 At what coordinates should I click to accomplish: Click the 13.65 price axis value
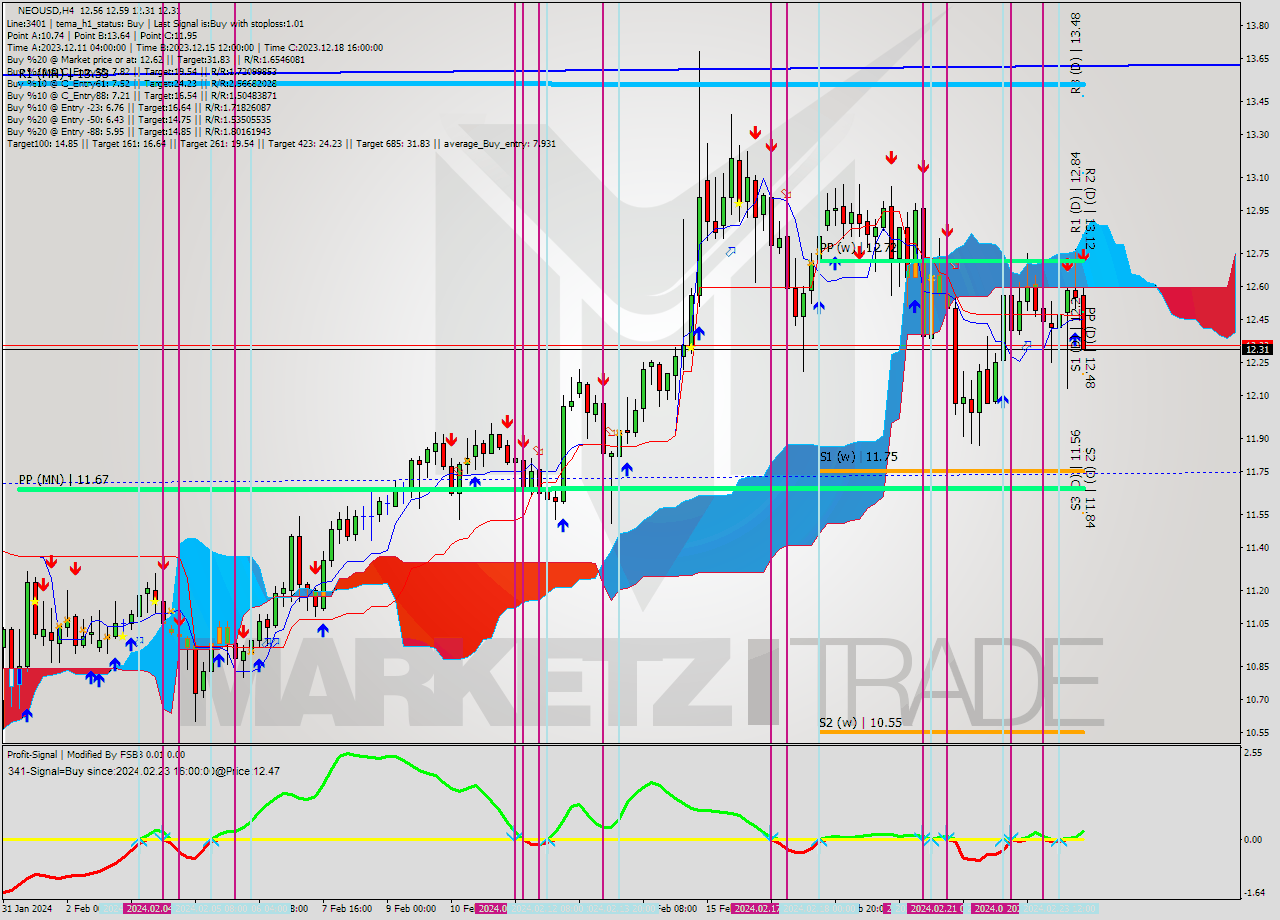1257,59
